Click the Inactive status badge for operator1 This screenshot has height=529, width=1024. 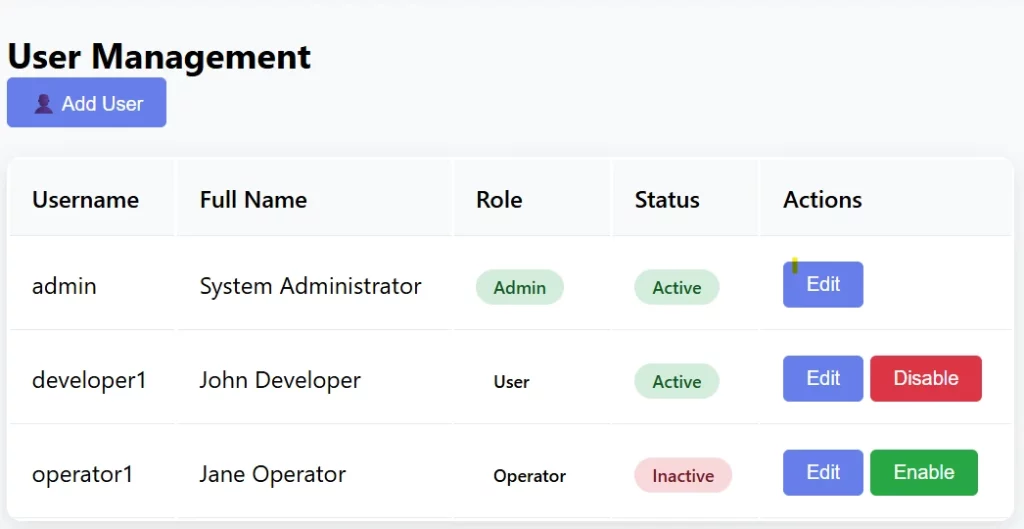click(x=683, y=475)
